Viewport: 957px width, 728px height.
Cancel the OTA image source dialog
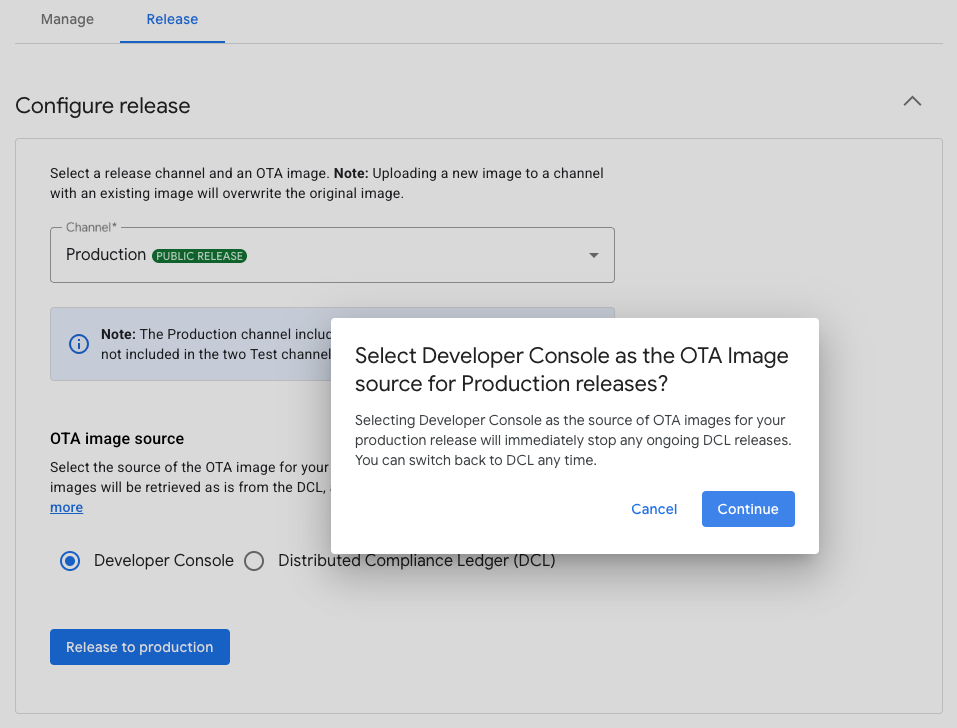tap(653, 509)
